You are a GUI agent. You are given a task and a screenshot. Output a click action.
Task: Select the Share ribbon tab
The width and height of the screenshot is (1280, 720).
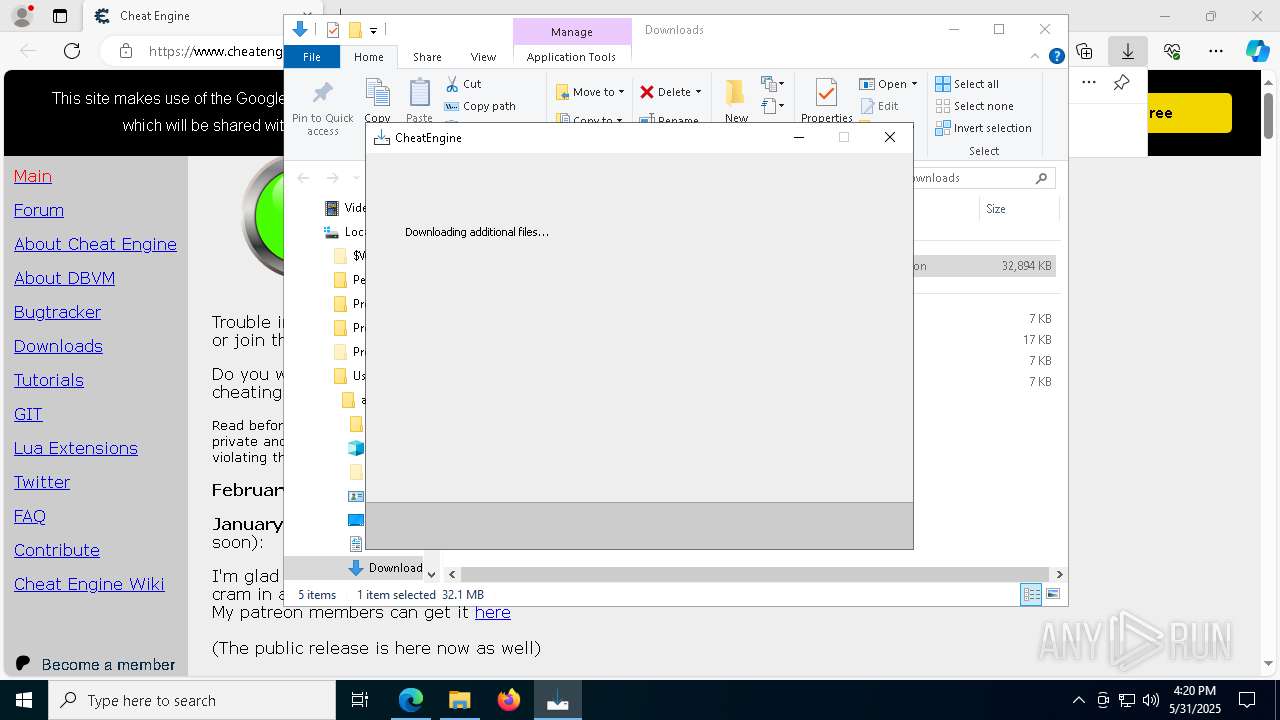tap(427, 57)
